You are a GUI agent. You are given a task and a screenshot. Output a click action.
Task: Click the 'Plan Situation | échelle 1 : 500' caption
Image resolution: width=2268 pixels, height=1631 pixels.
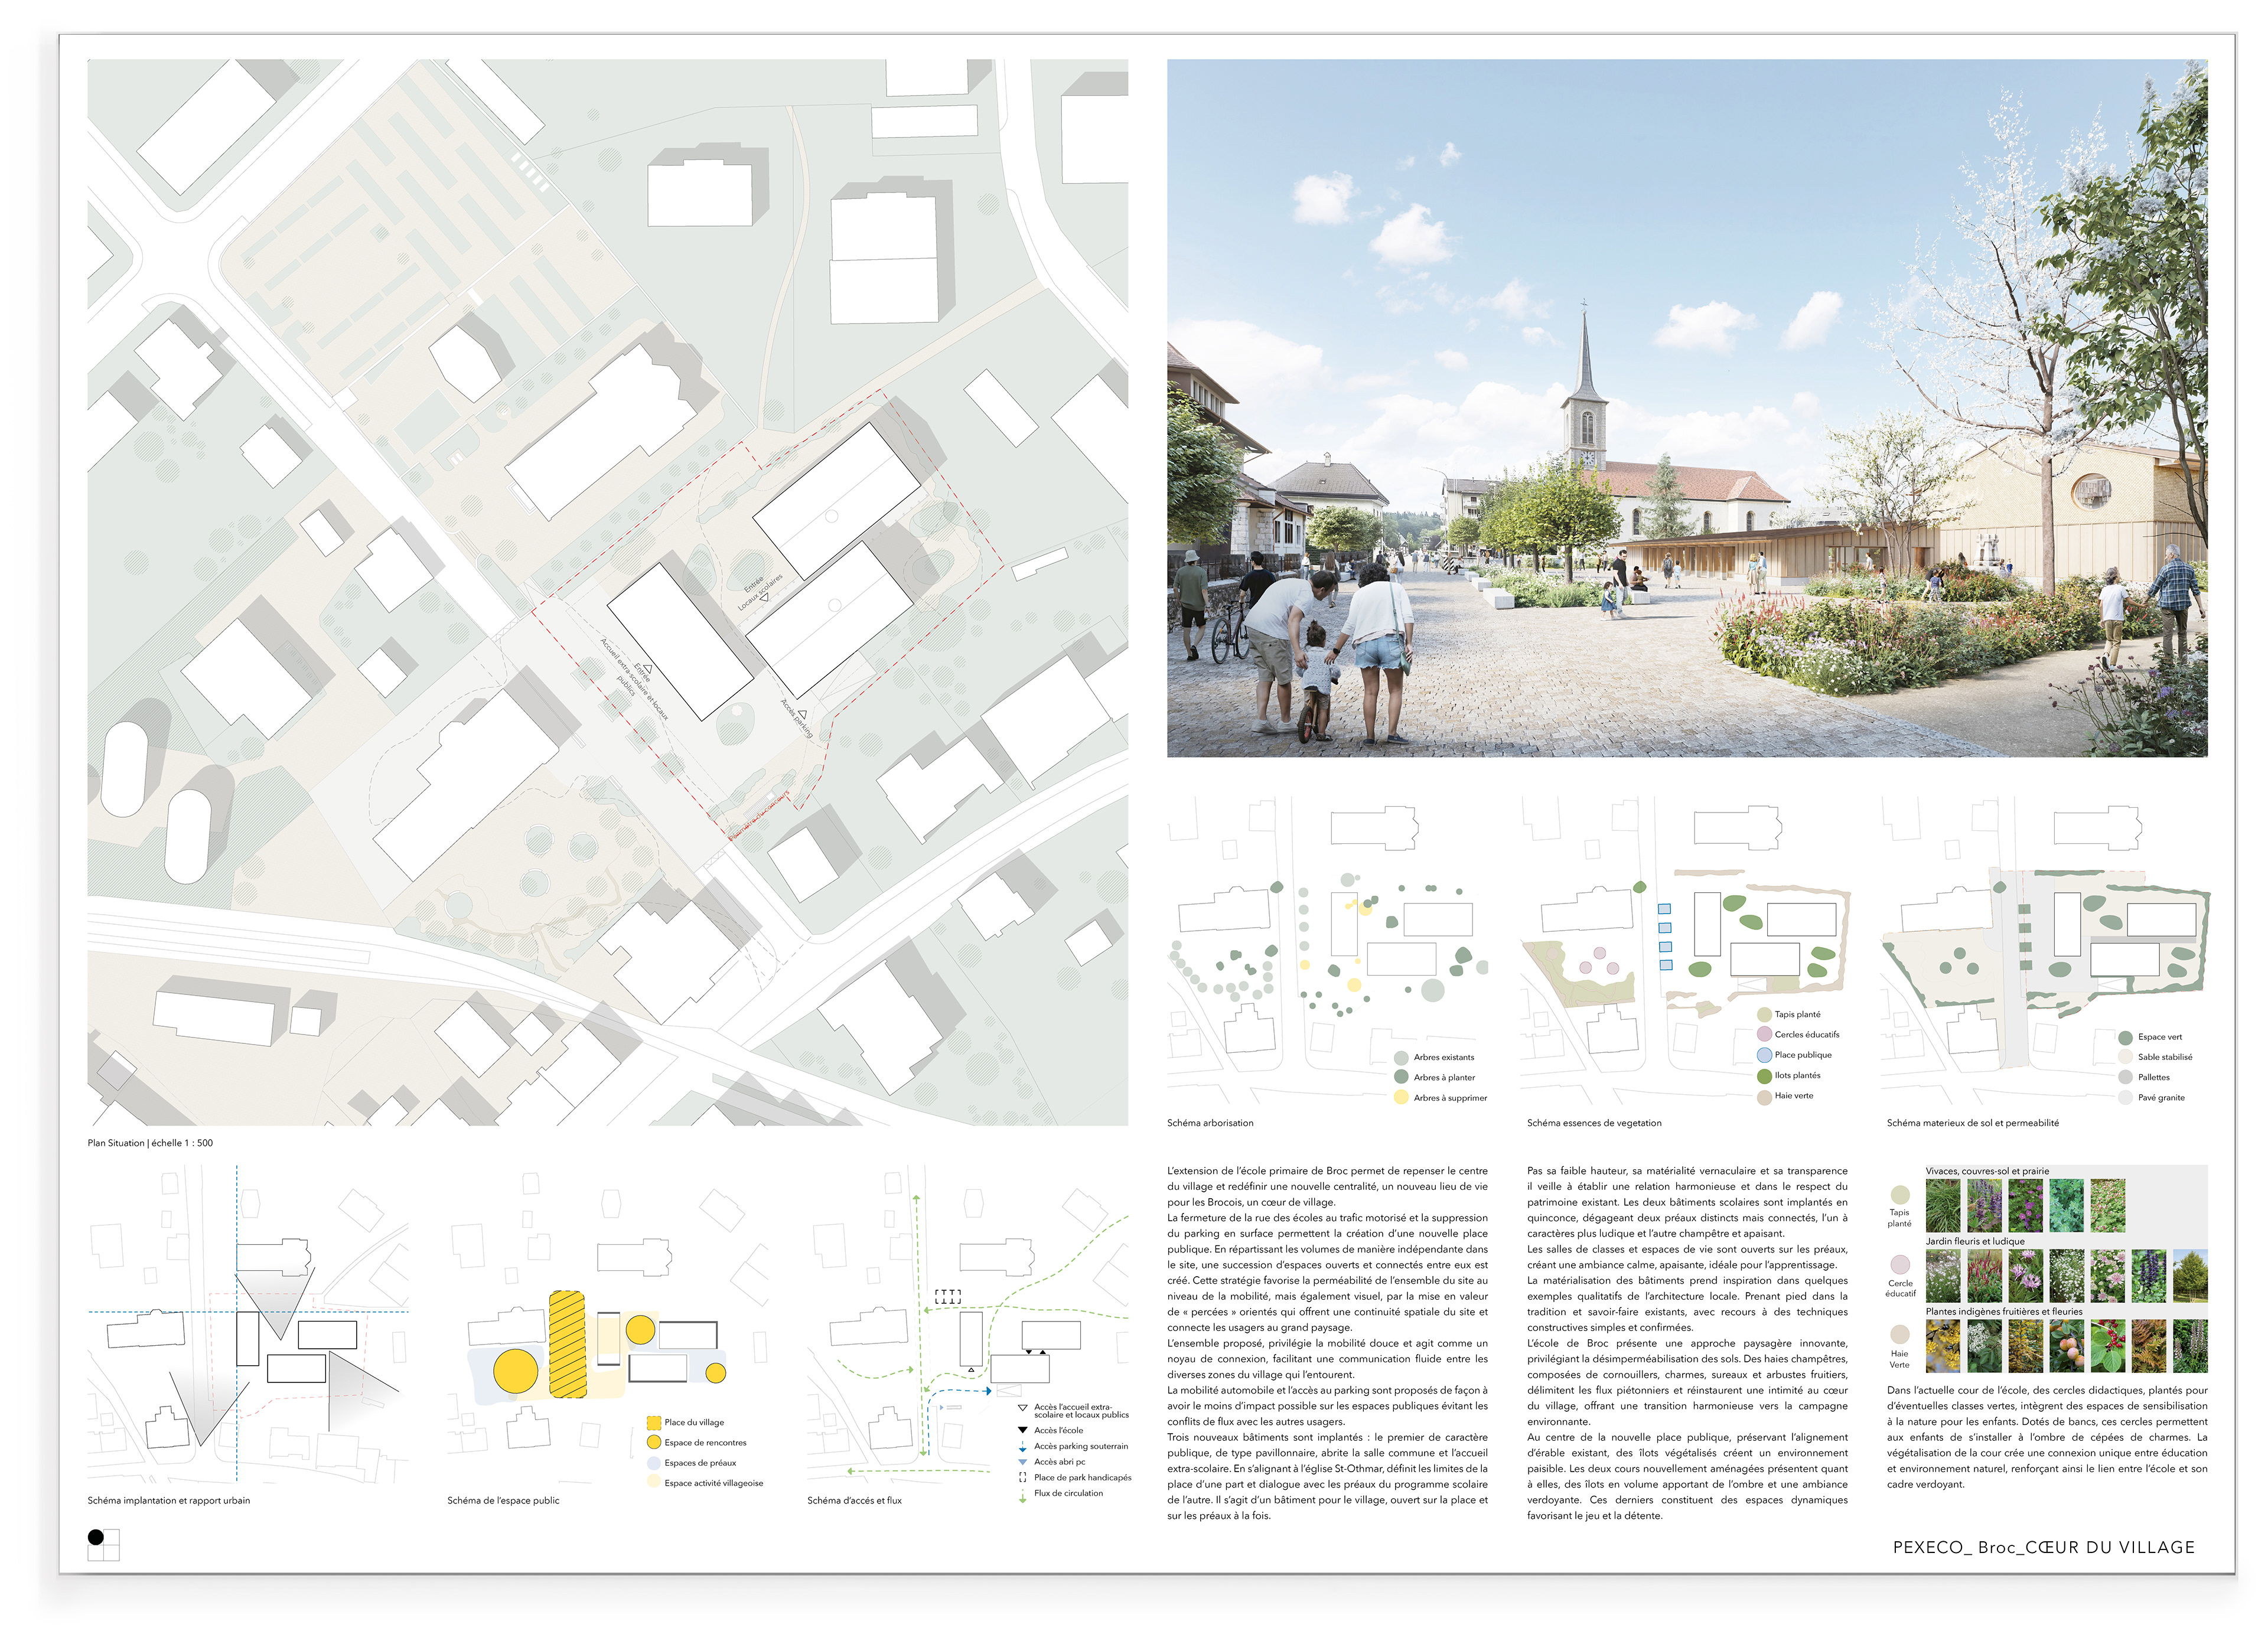[x=150, y=1142]
